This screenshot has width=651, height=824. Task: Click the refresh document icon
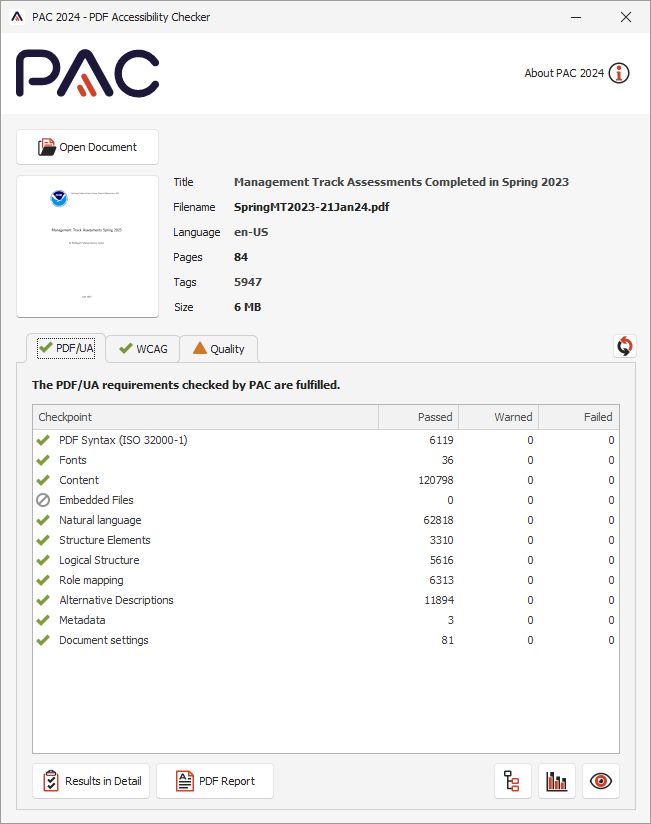pos(625,346)
